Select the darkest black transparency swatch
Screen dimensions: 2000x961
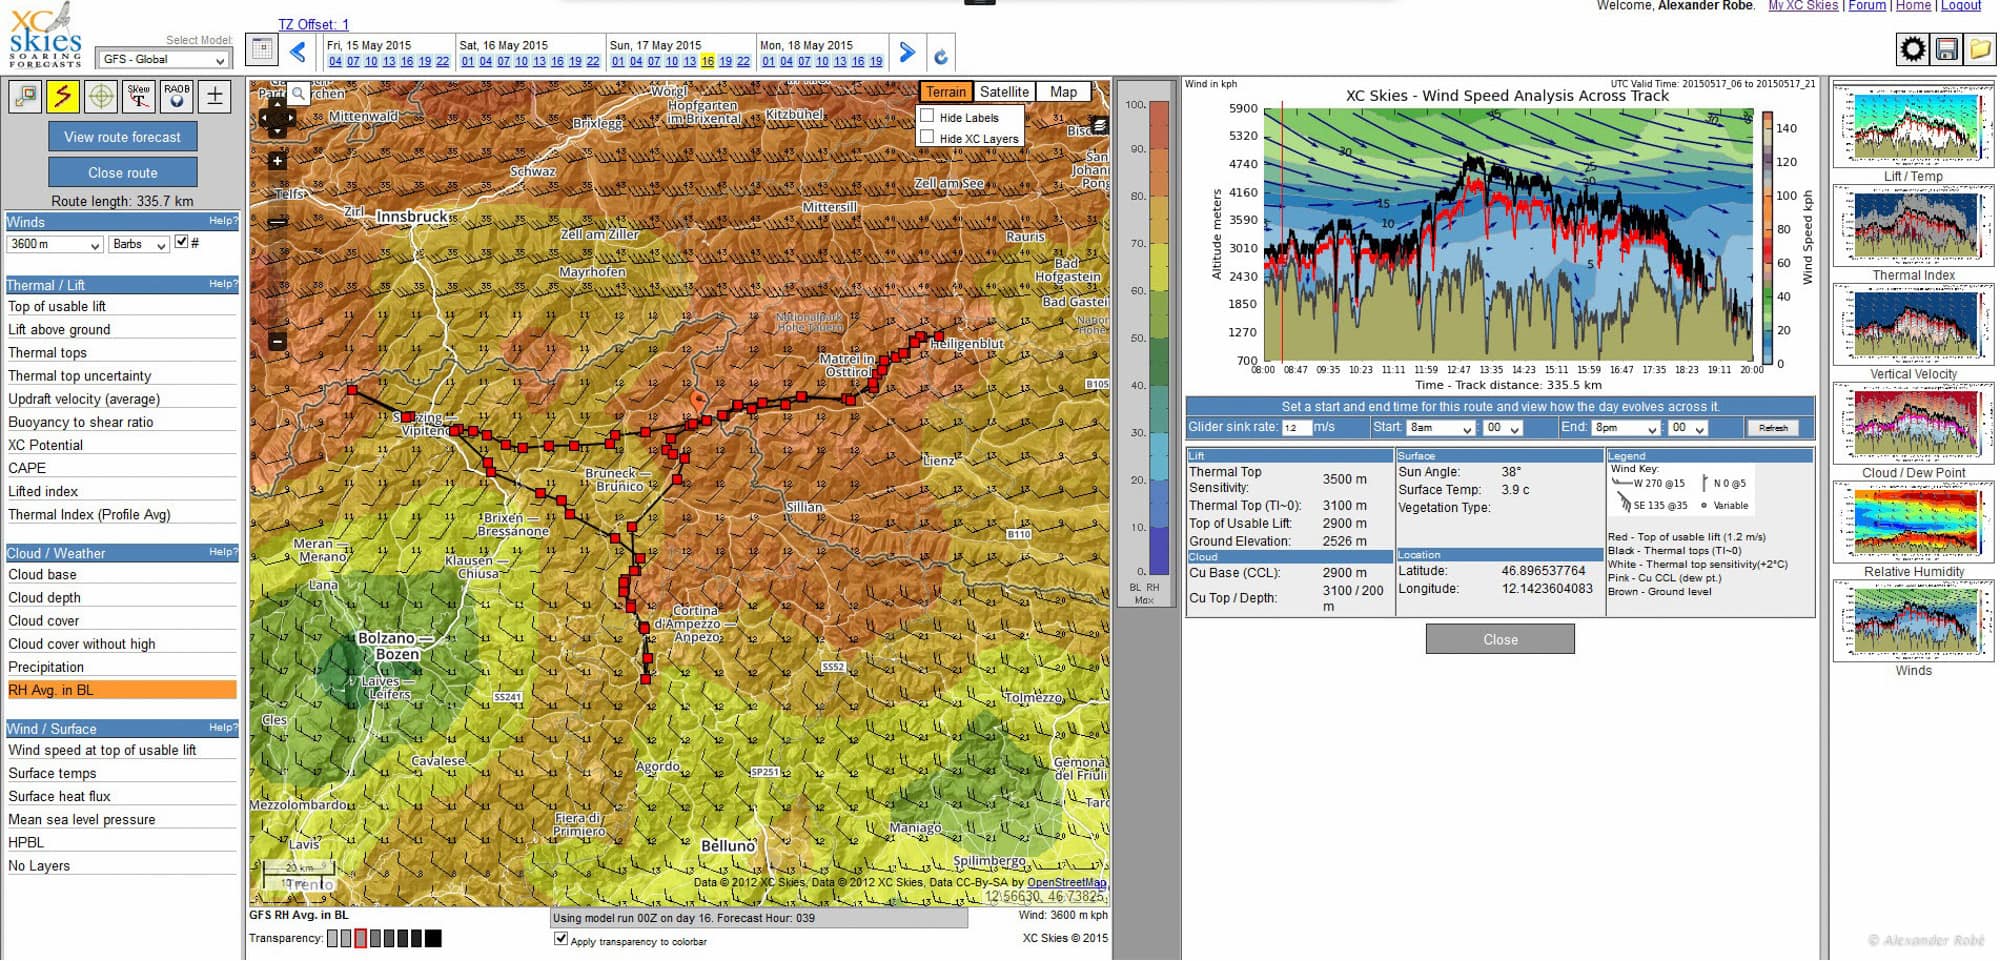coord(432,939)
